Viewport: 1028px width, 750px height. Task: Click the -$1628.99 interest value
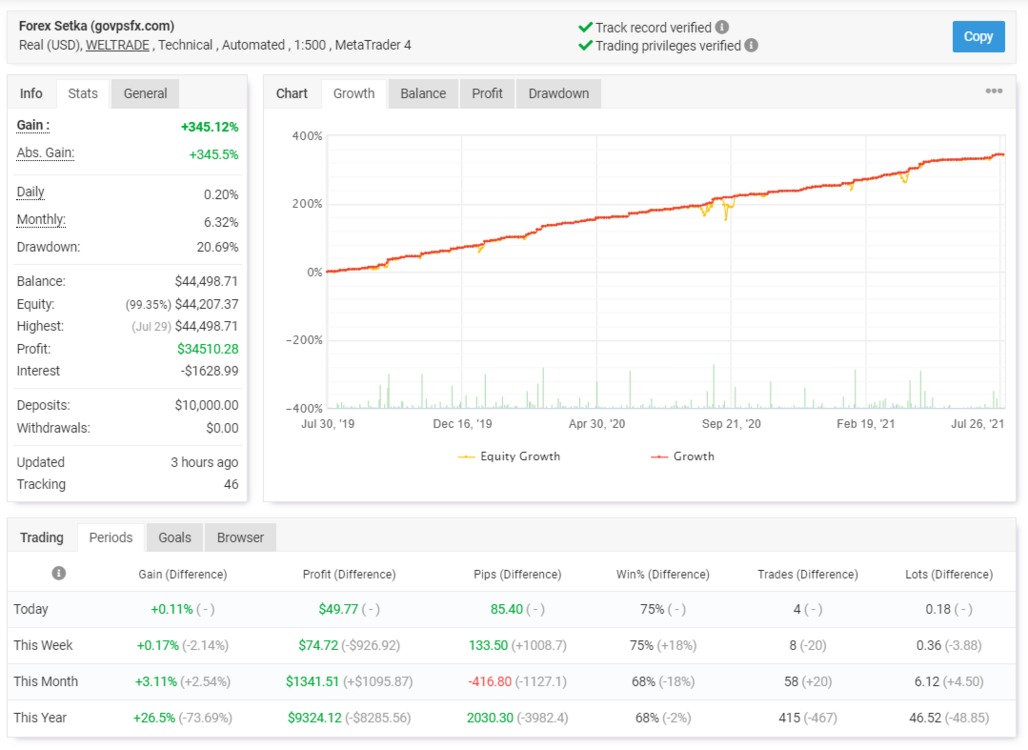(210, 371)
